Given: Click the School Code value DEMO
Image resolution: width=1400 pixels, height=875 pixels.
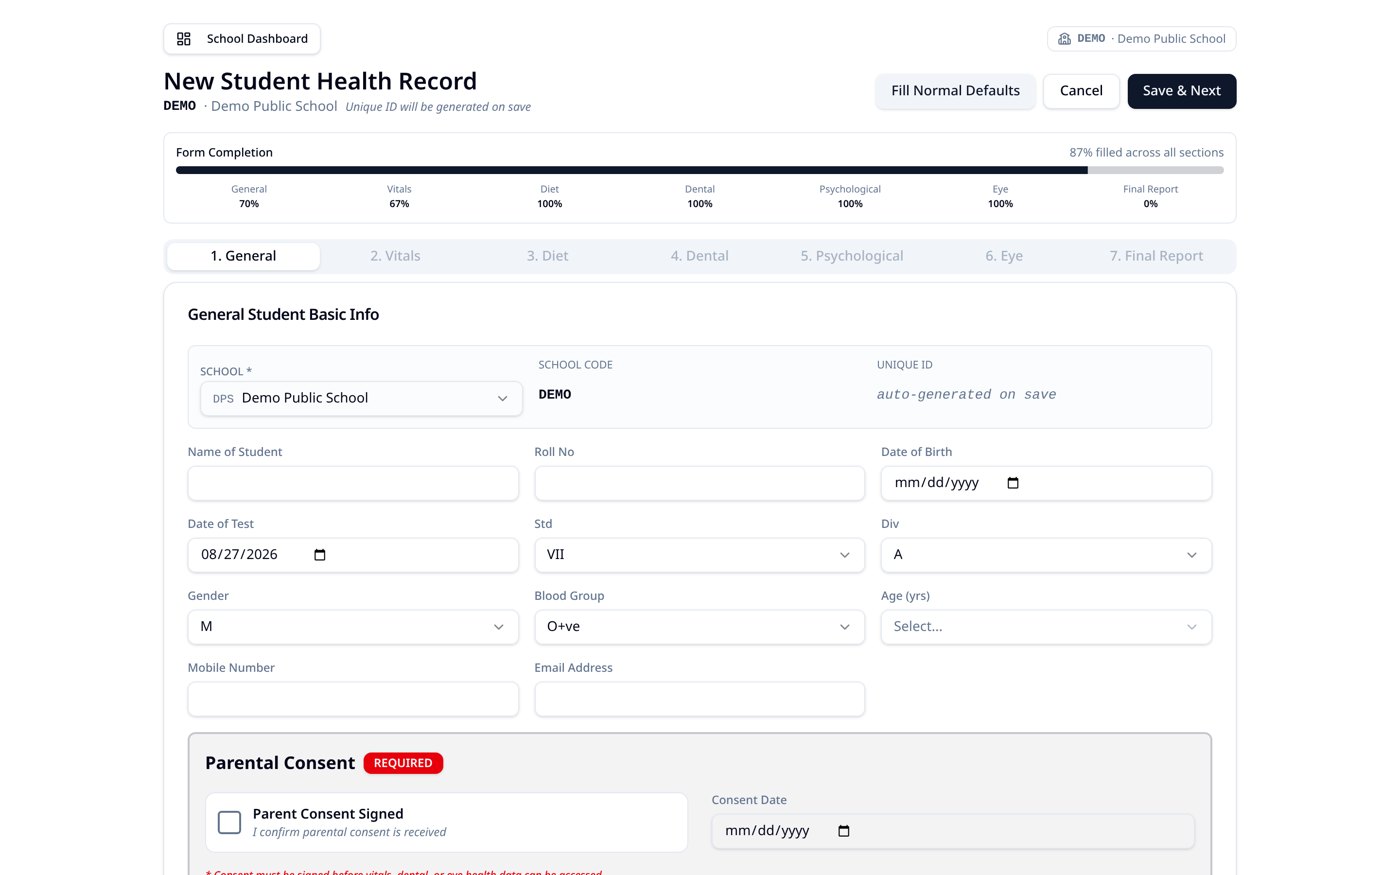Looking at the screenshot, I should (555, 395).
